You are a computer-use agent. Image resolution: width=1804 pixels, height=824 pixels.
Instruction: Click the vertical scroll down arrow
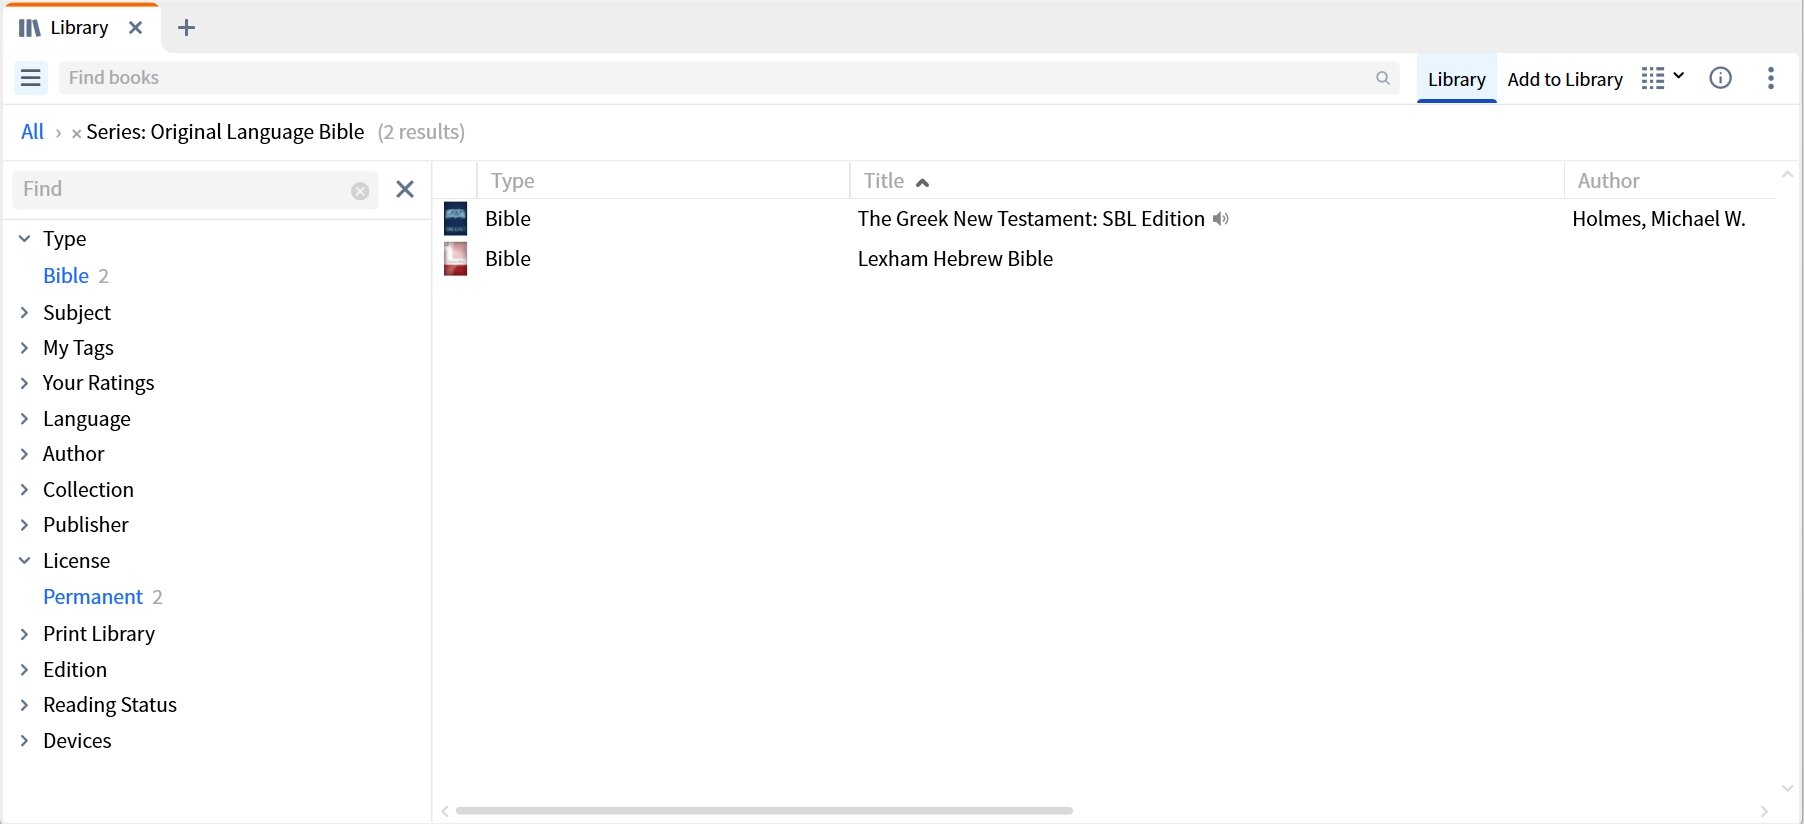1787,789
